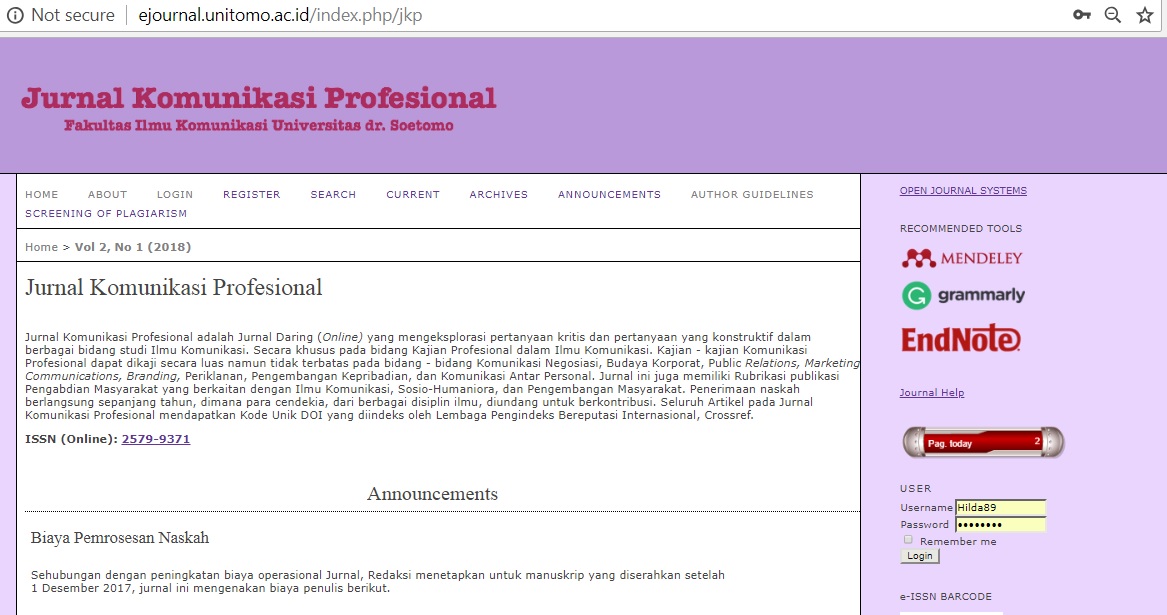
Task: Open the ARCHIVES menu item
Action: pyautogui.click(x=498, y=195)
